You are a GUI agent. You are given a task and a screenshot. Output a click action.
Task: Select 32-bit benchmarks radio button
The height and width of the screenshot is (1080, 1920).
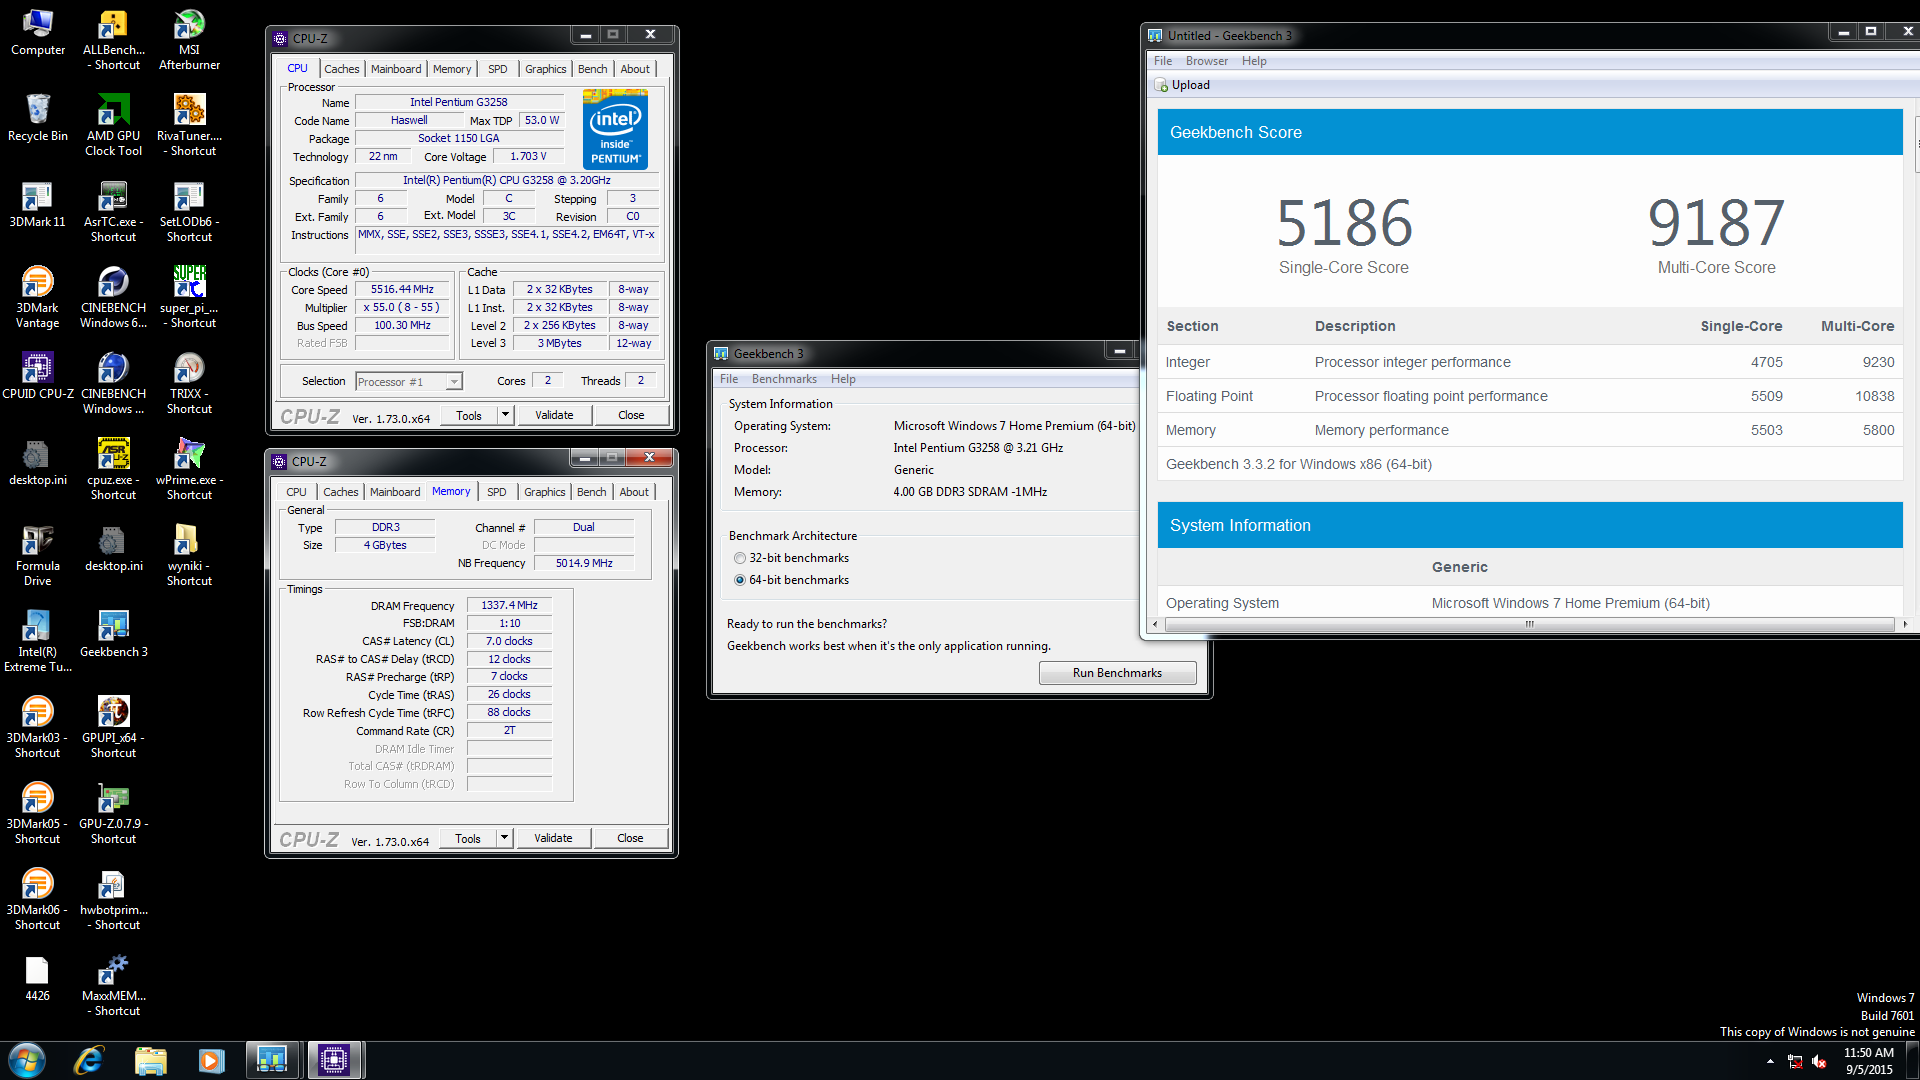[740, 558]
